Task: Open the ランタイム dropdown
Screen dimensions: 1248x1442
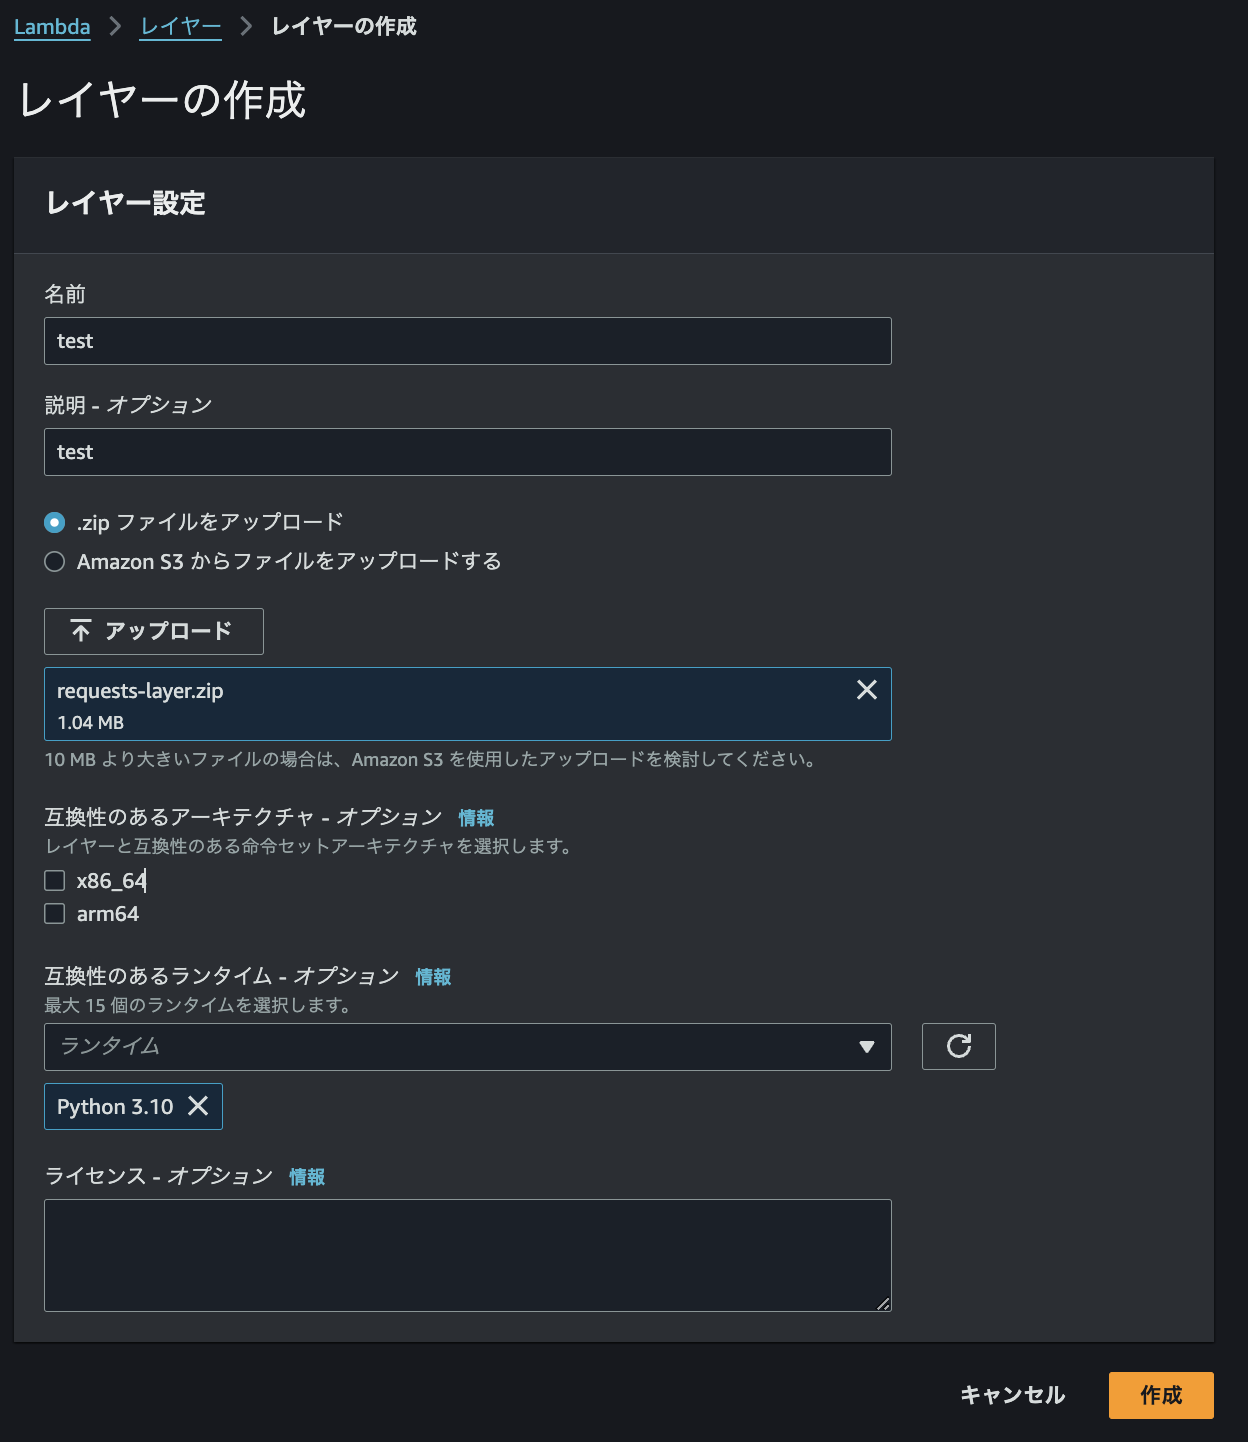Action: click(x=468, y=1047)
